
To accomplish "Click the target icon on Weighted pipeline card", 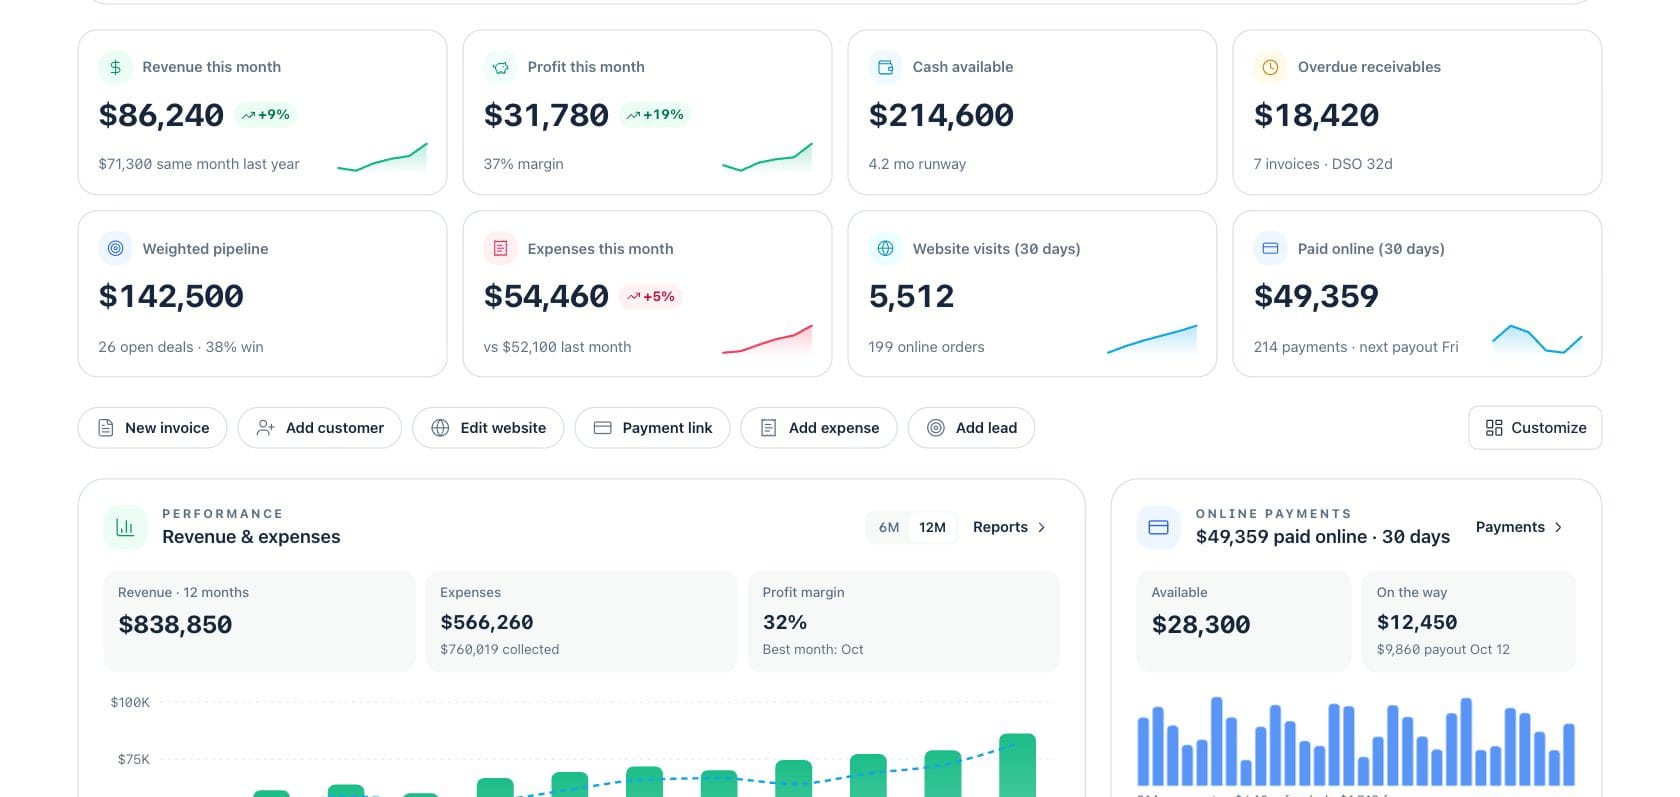I will click(115, 248).
